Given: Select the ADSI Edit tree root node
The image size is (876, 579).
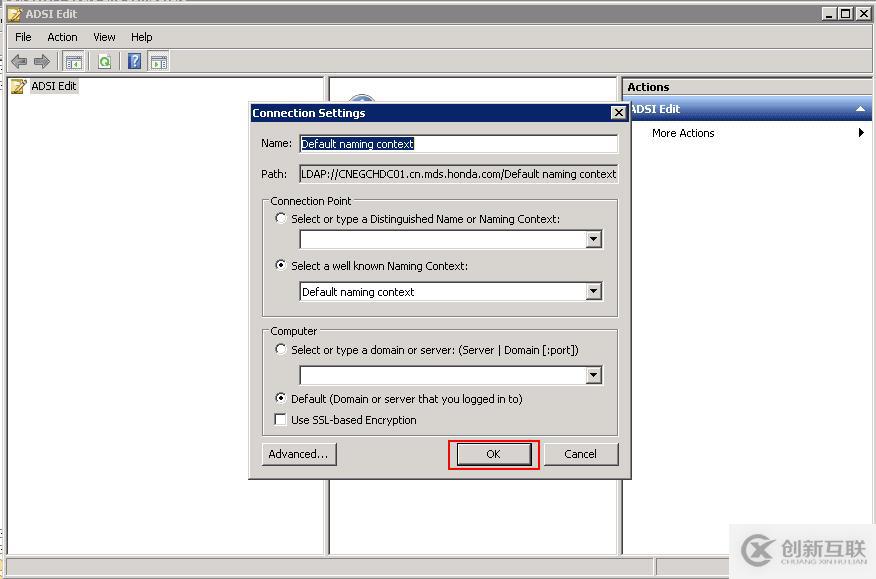Looking at the screenshot, I should point(53,86).
